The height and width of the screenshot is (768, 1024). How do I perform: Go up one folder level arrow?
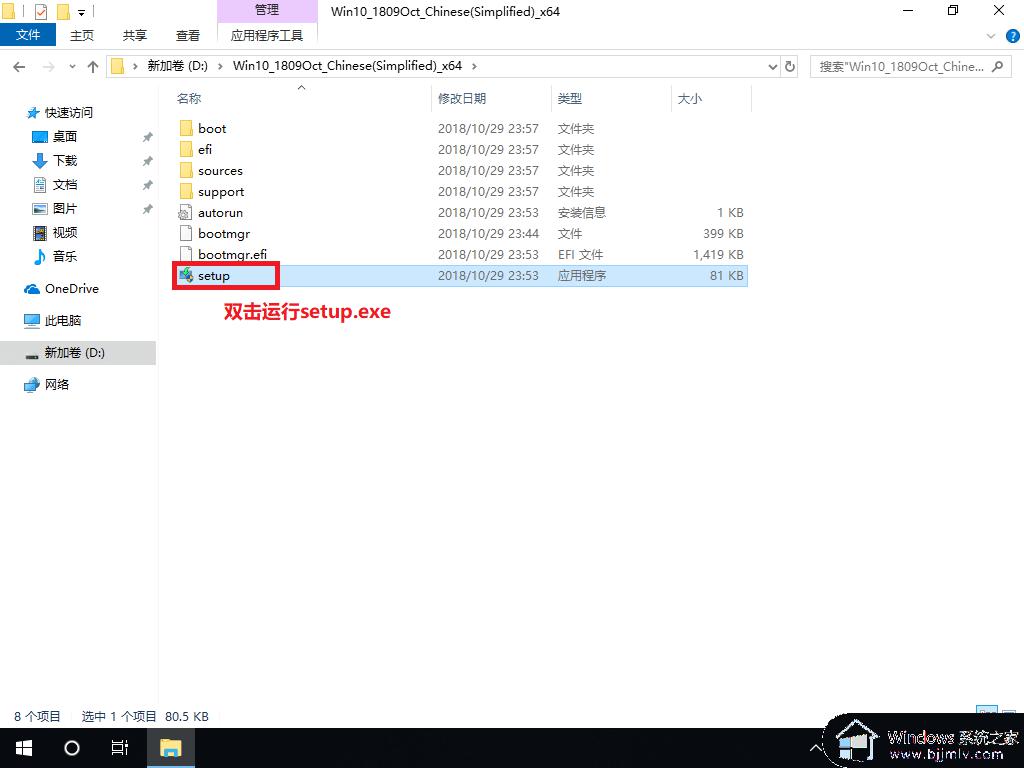pyautogui.click(x=93, y=66)
